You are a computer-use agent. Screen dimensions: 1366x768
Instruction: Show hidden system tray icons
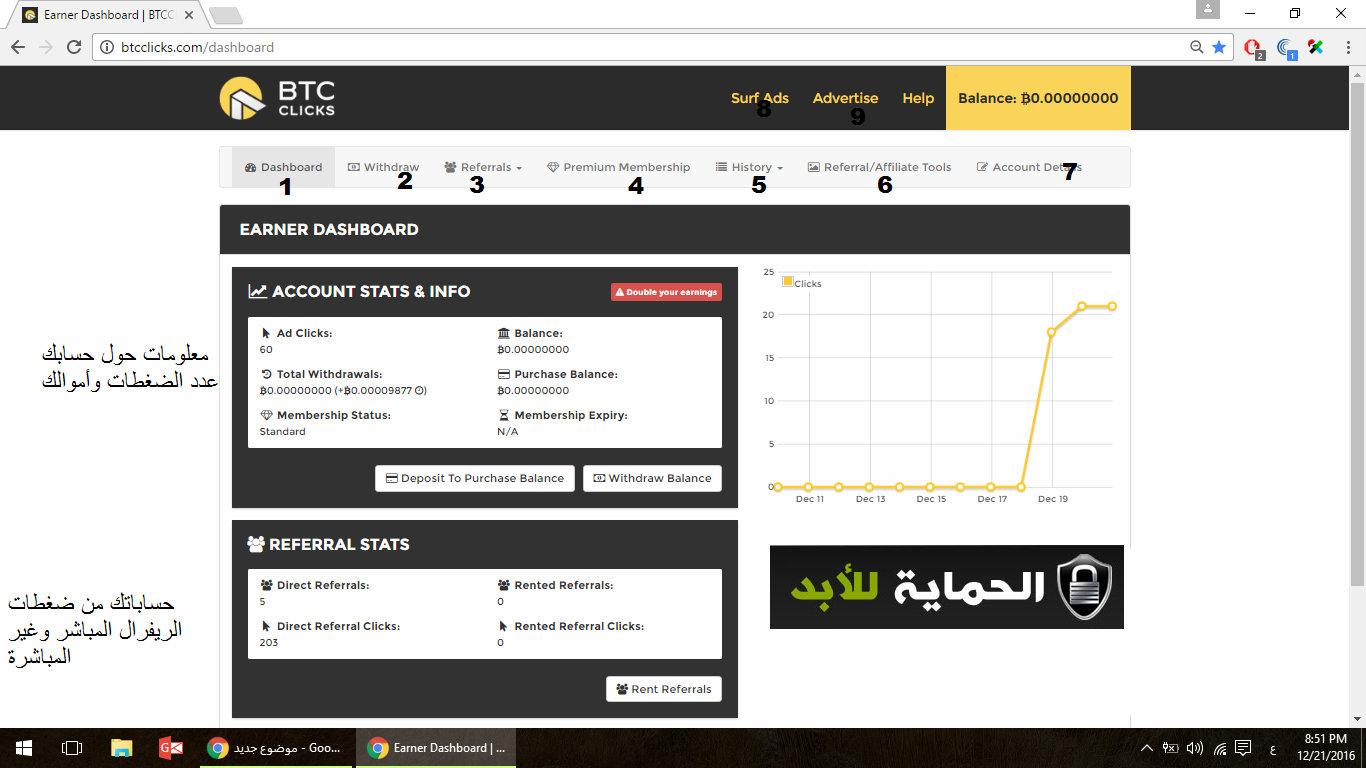[1146, 748]
